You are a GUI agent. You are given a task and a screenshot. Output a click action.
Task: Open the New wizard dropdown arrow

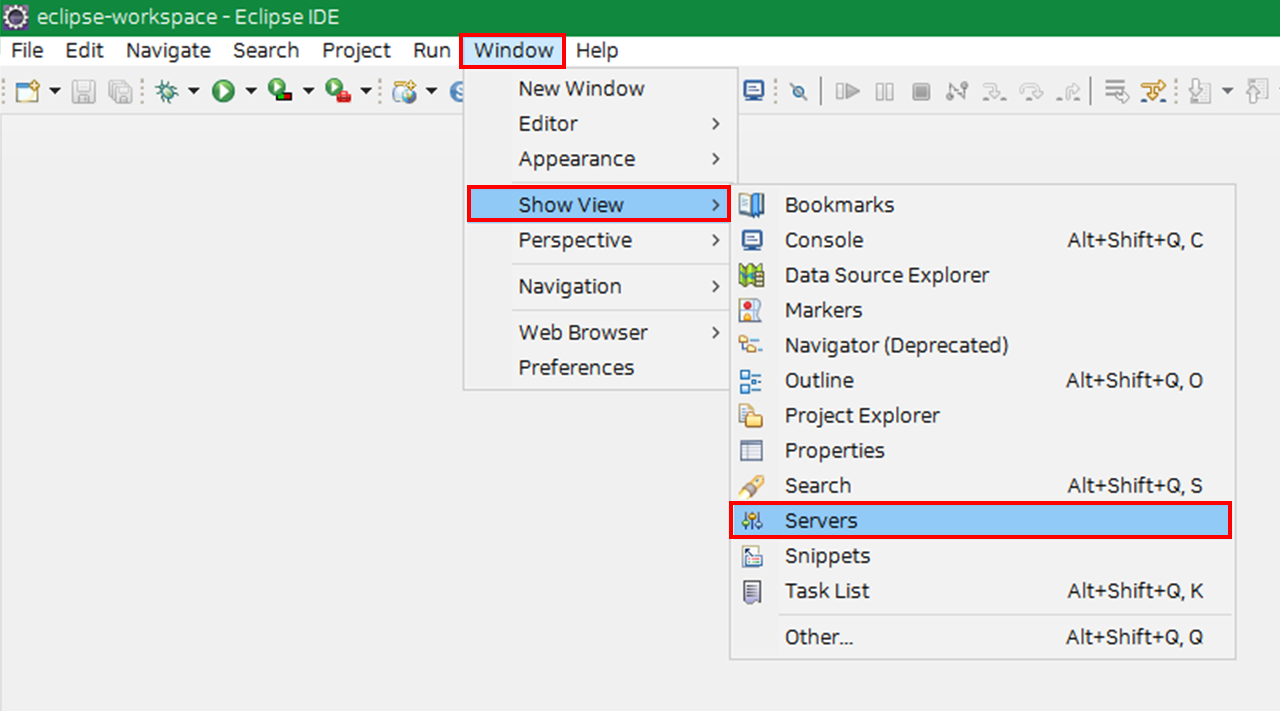[55, 92]
